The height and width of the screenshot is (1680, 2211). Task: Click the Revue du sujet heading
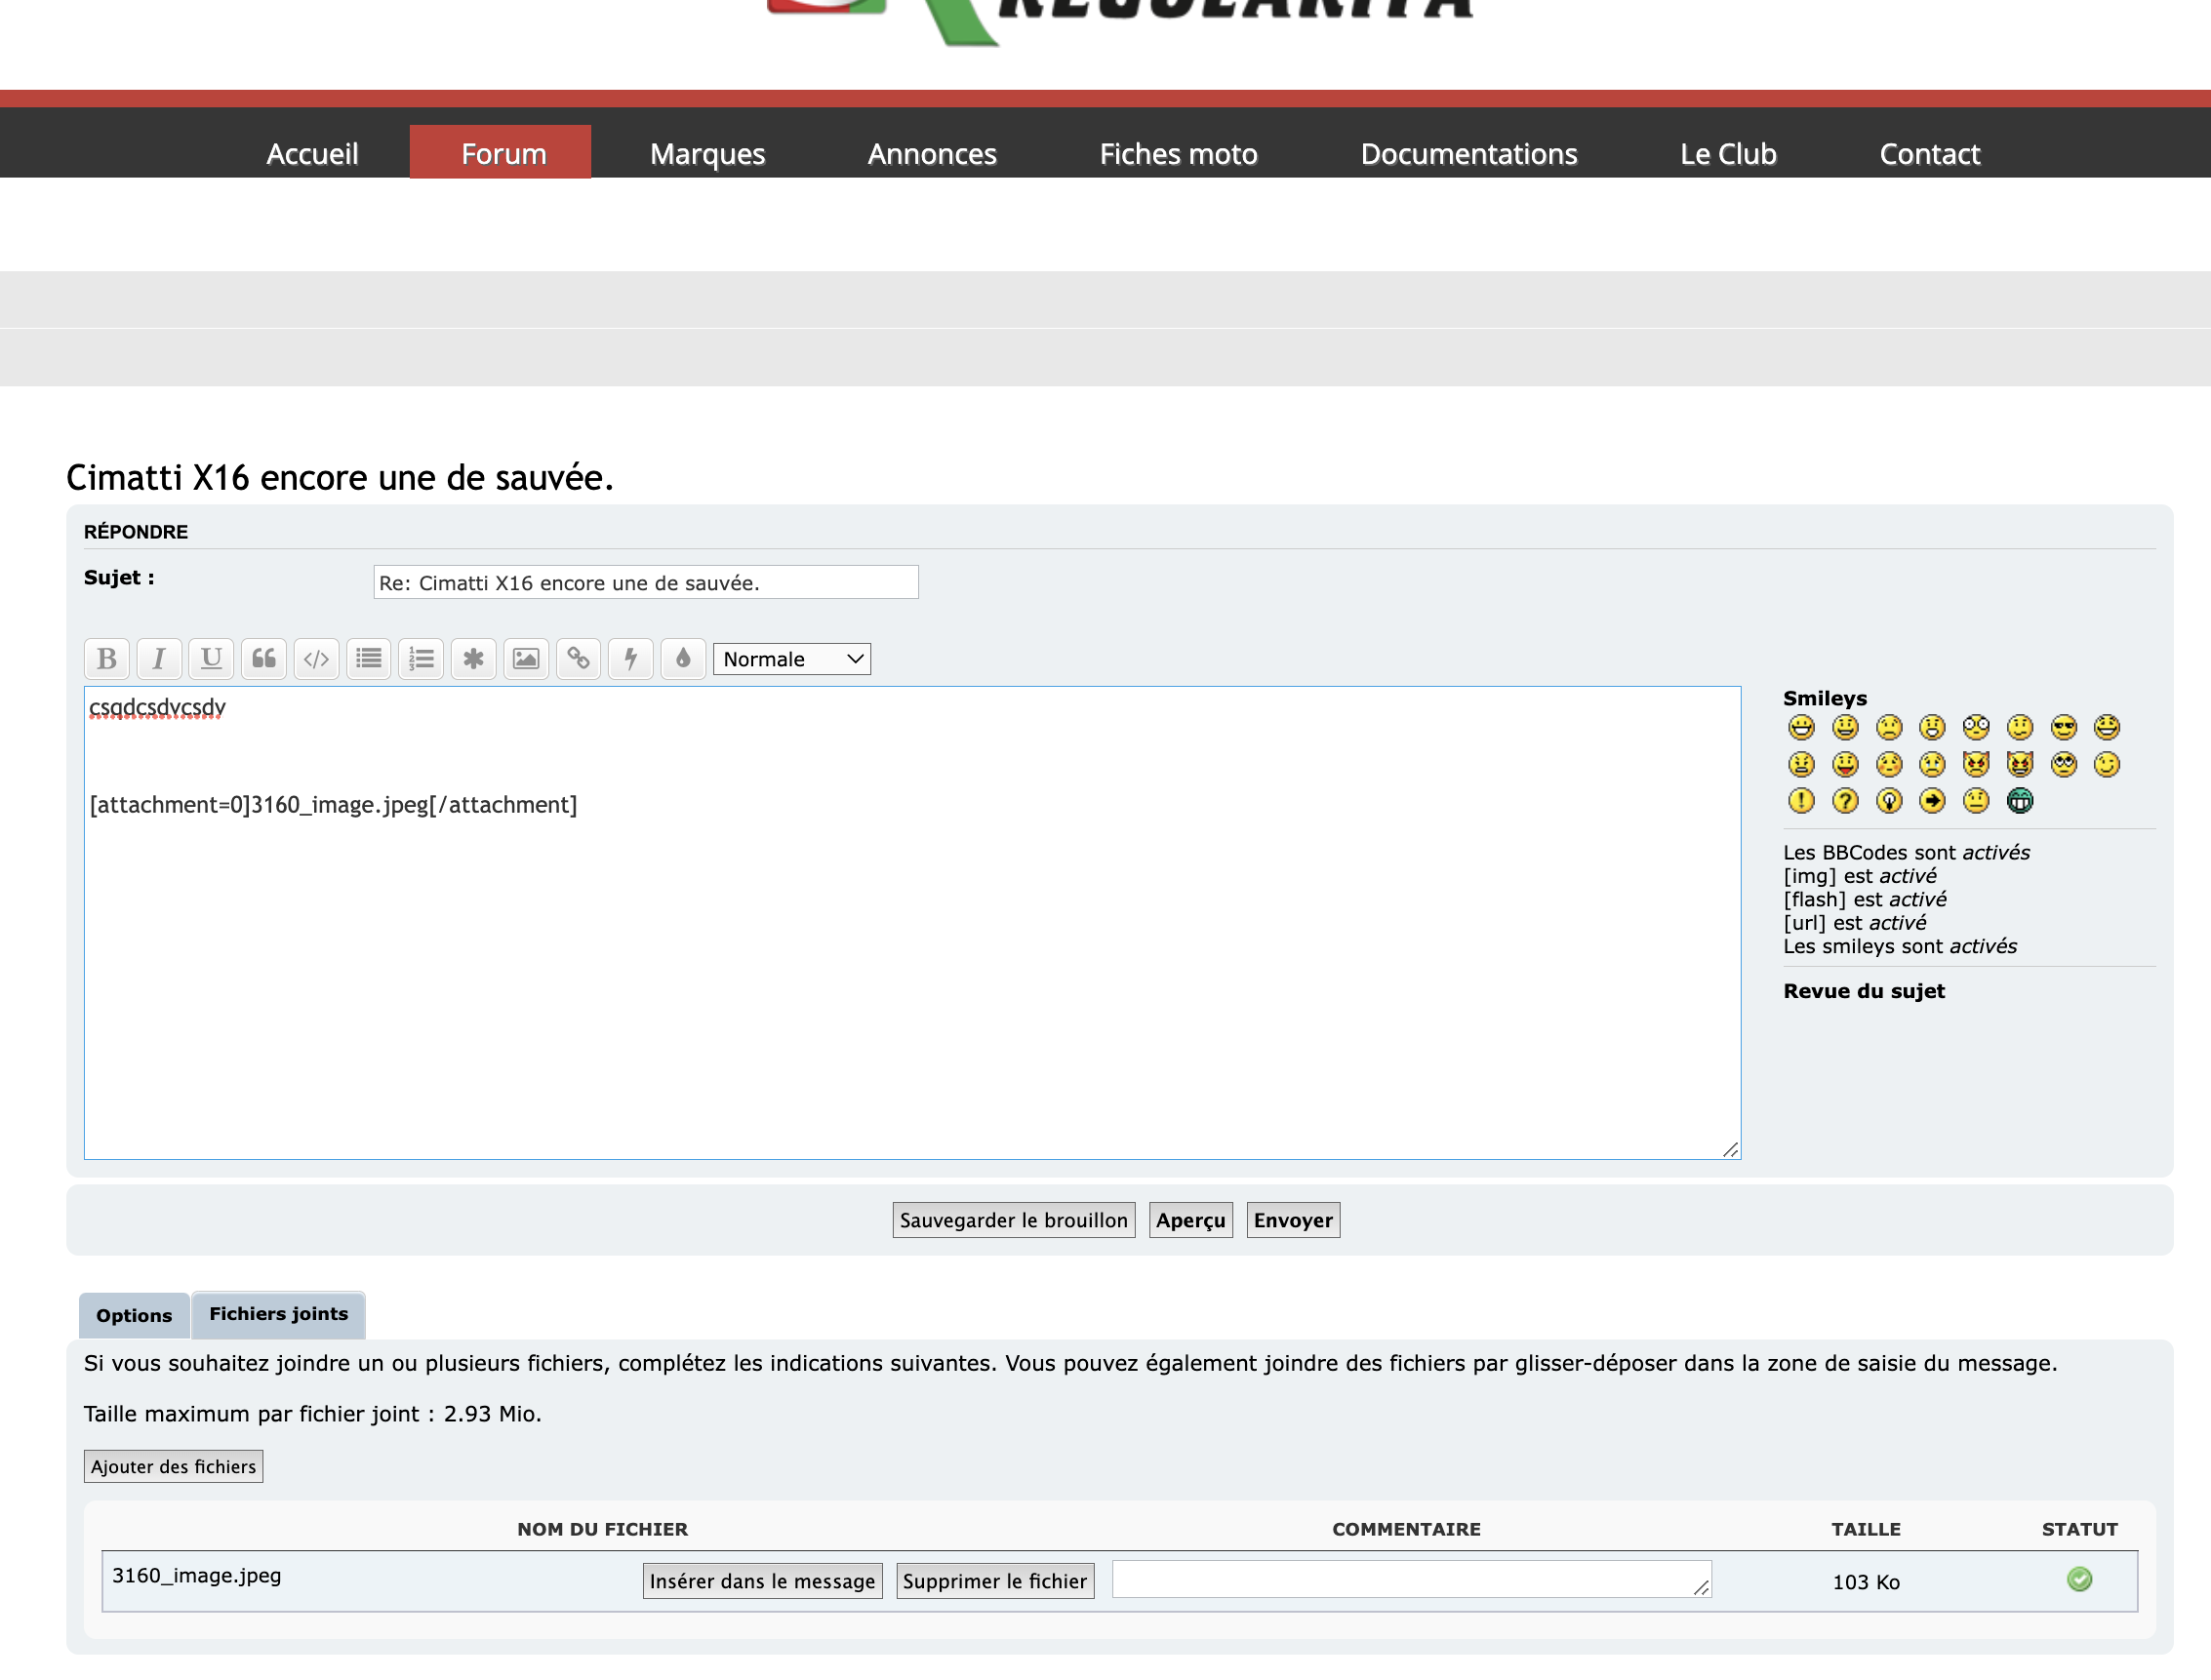(1864, 991)
